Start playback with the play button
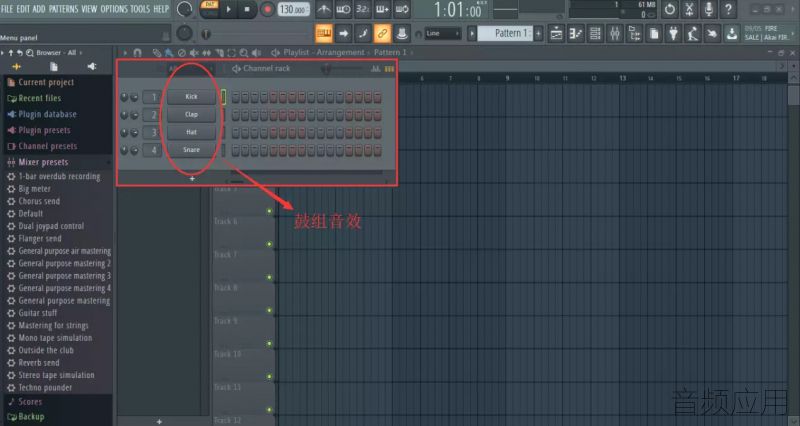 [x=229, y=9]
